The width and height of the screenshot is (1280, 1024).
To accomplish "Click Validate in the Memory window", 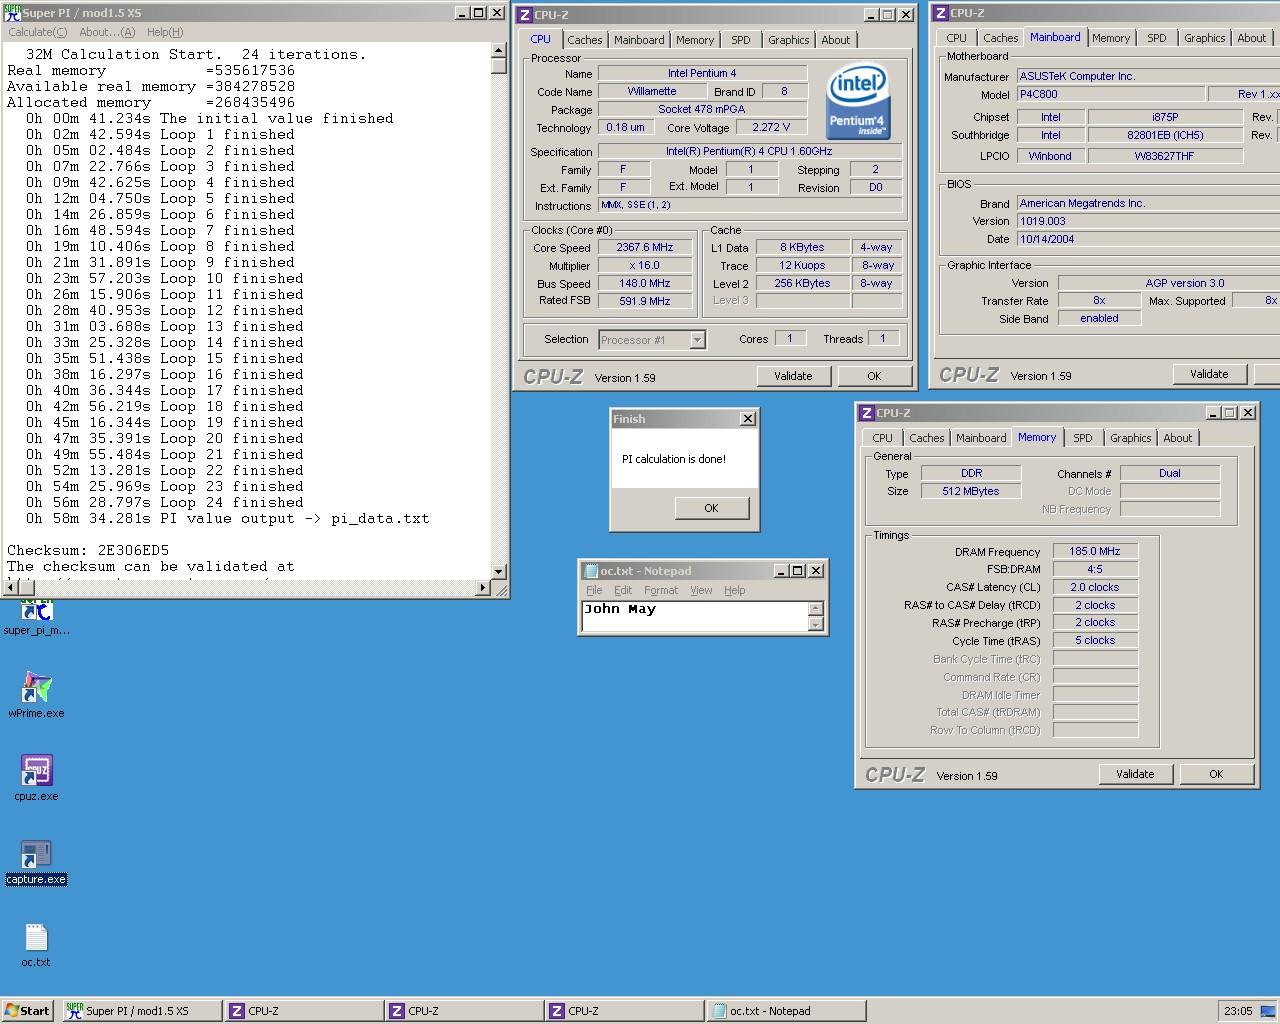I will click(1135, 774).
